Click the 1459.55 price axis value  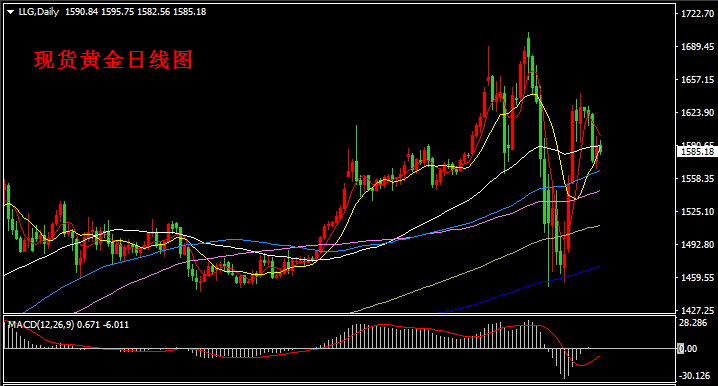click(697, 277)
